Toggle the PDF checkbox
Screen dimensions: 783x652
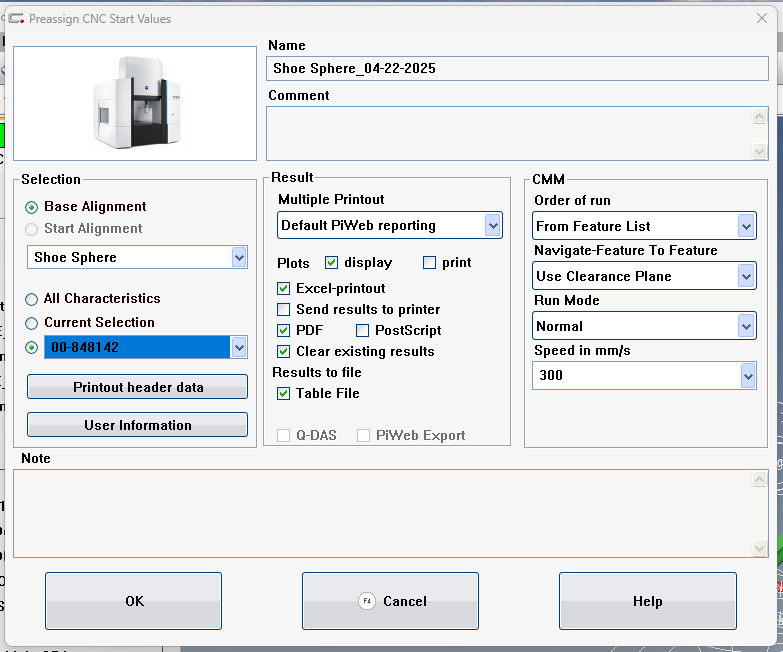283,330
